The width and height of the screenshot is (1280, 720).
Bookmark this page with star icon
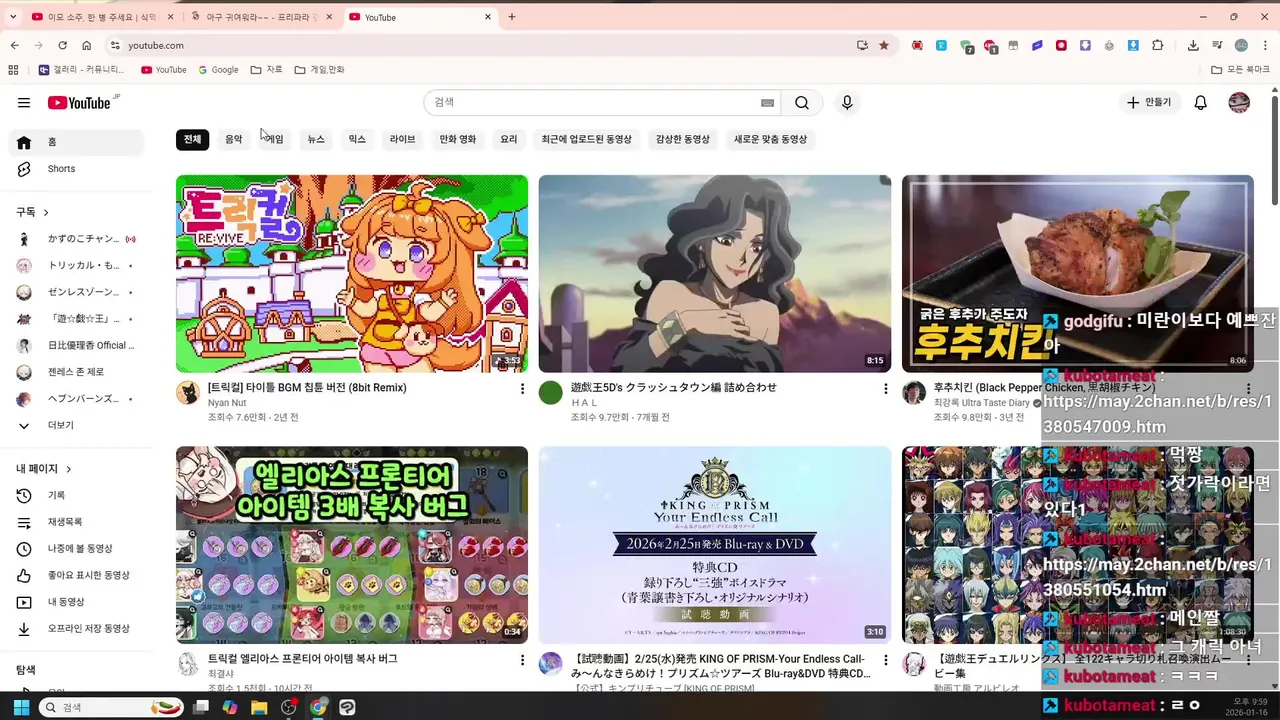pyautogui.click(x=884, y=45)
